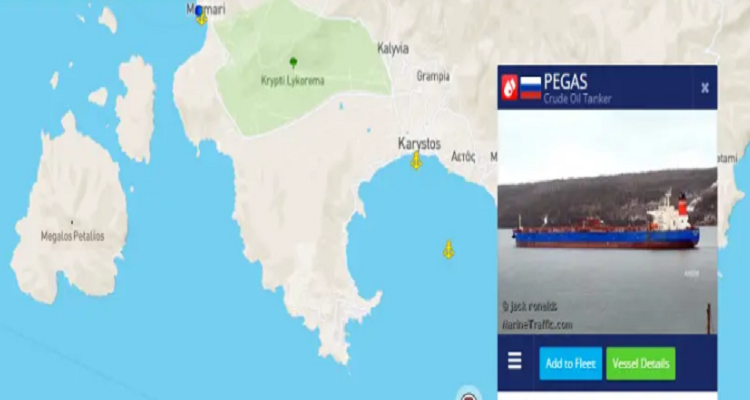The image size is (750, 400).
Task: Open Vessel Details for PEGAS
Action: tap(640, 364)
